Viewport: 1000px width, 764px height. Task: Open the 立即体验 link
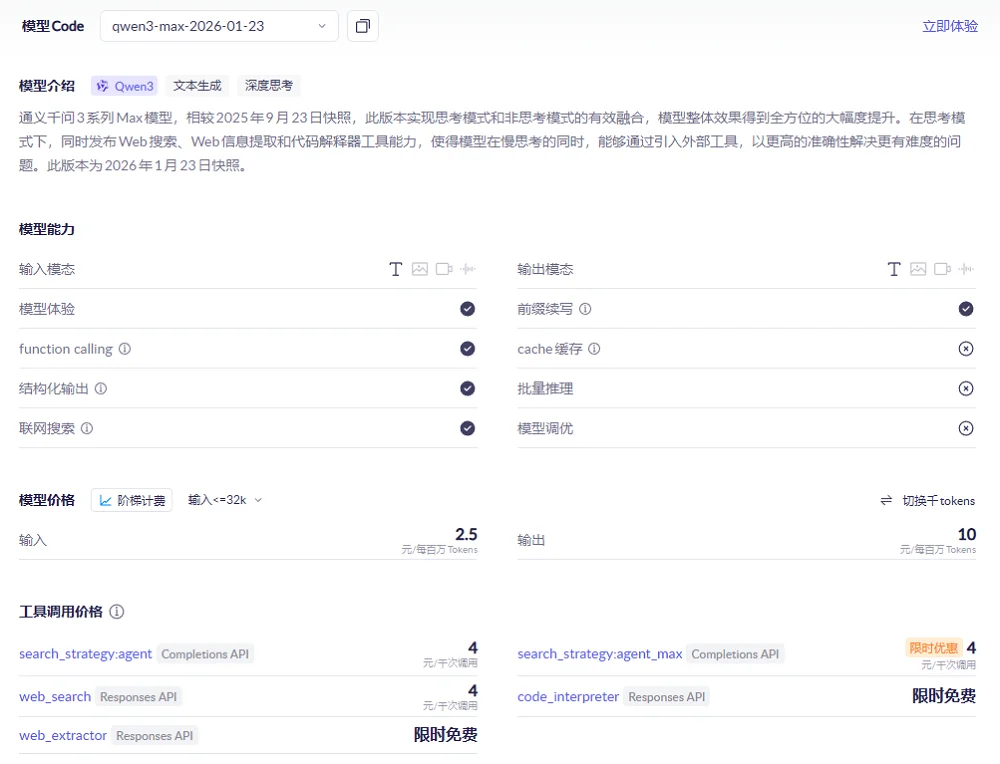949,25
